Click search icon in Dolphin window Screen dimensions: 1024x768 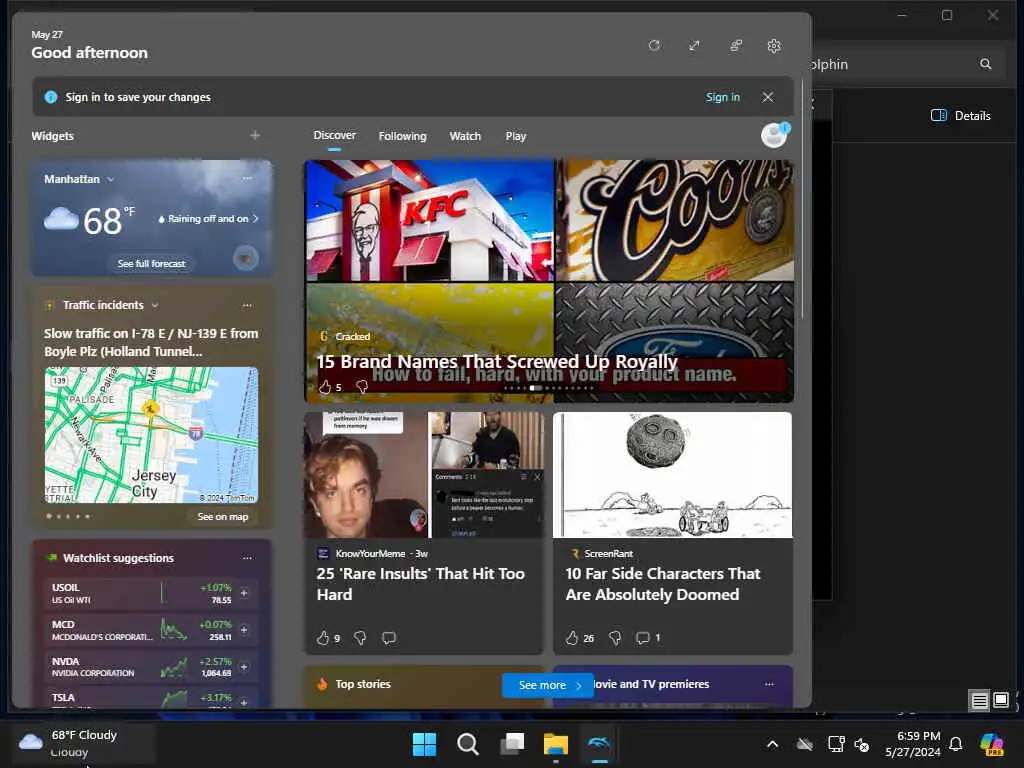pyautogui.click(x=985, y=64)
